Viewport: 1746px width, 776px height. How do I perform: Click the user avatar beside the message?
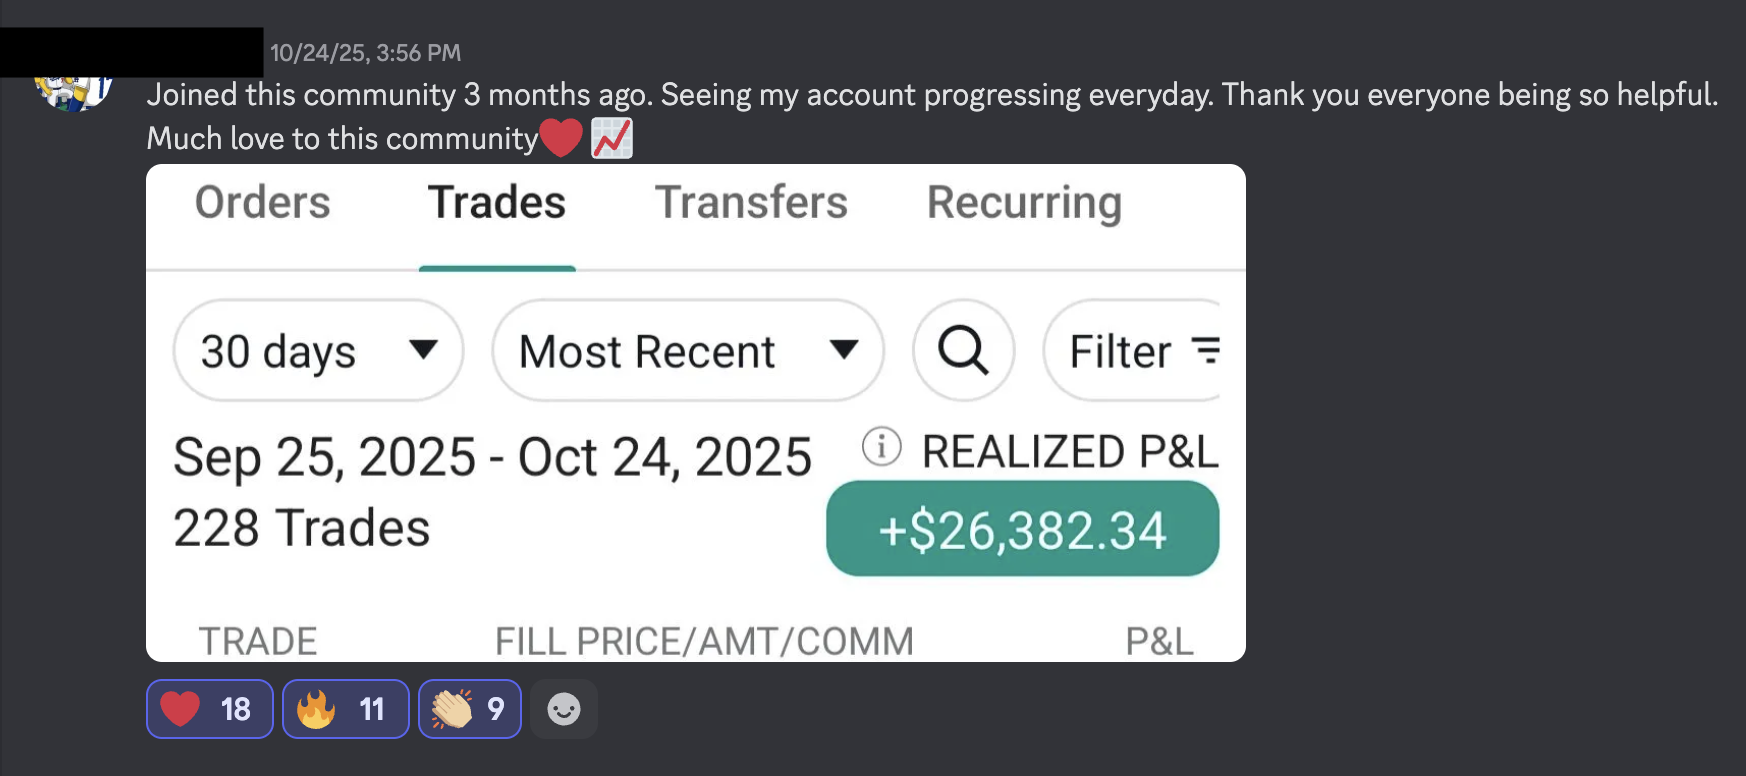(x=73, y=92)
